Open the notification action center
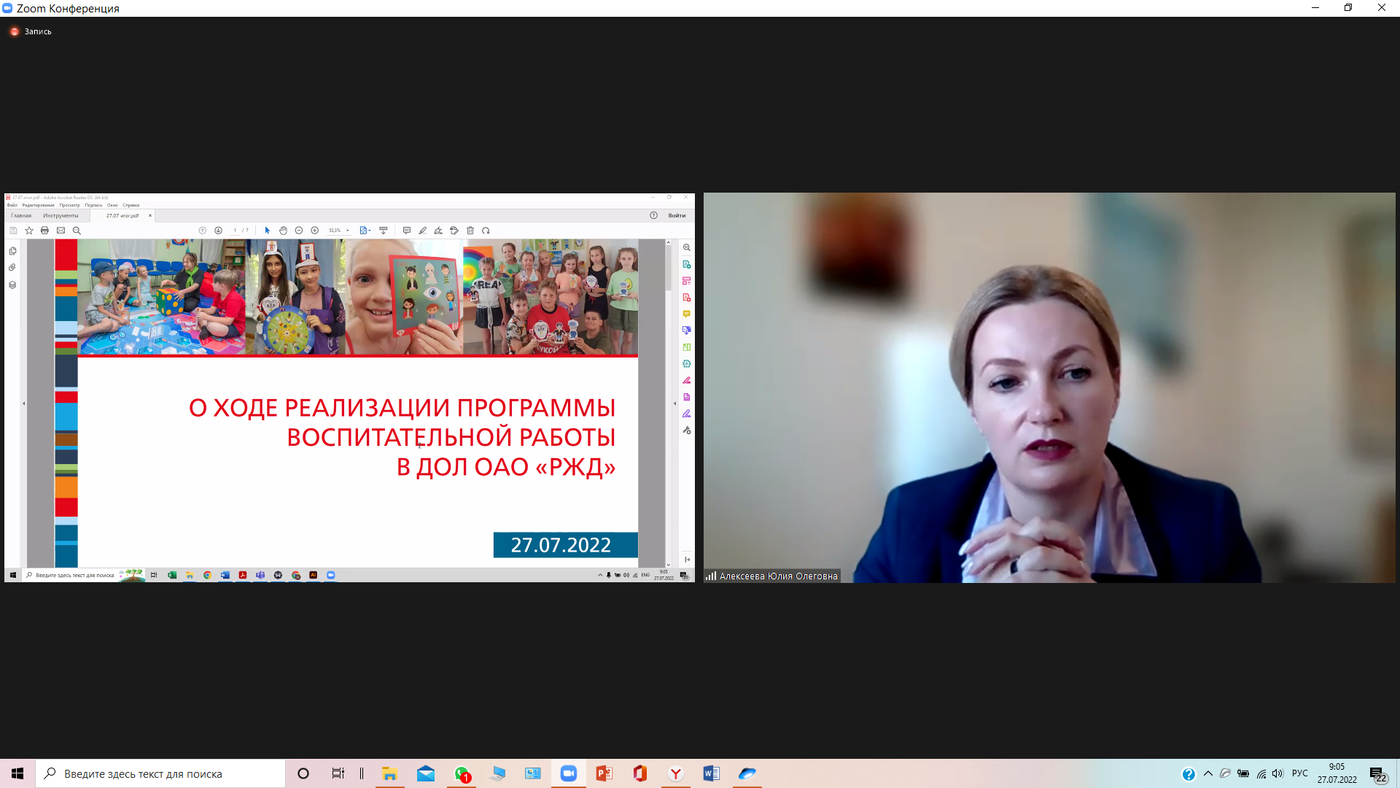 click(x=1378, y=774)
